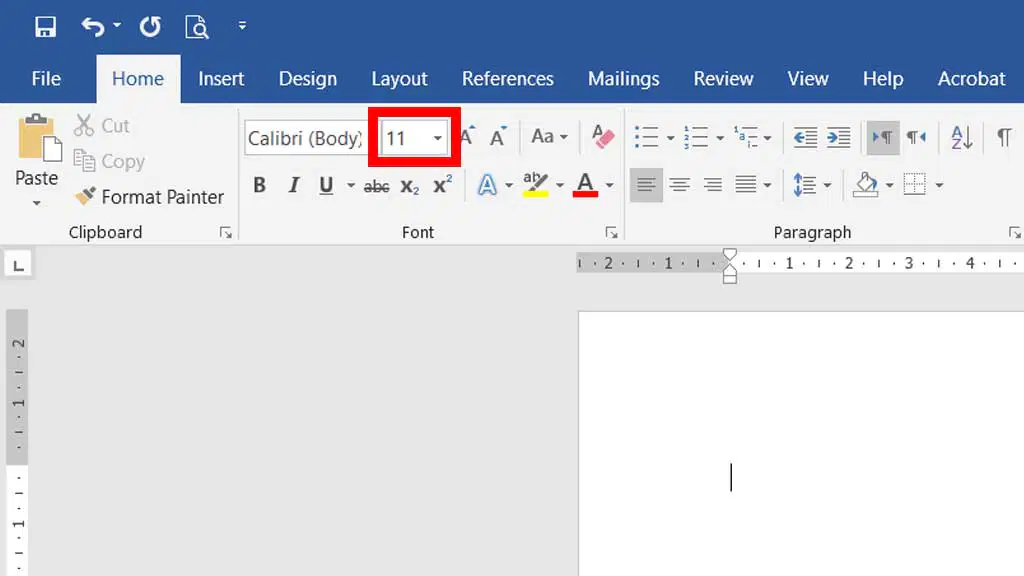Screen dimensions: 1024x576
Task: Activate Format Painter
Action: 150,197
